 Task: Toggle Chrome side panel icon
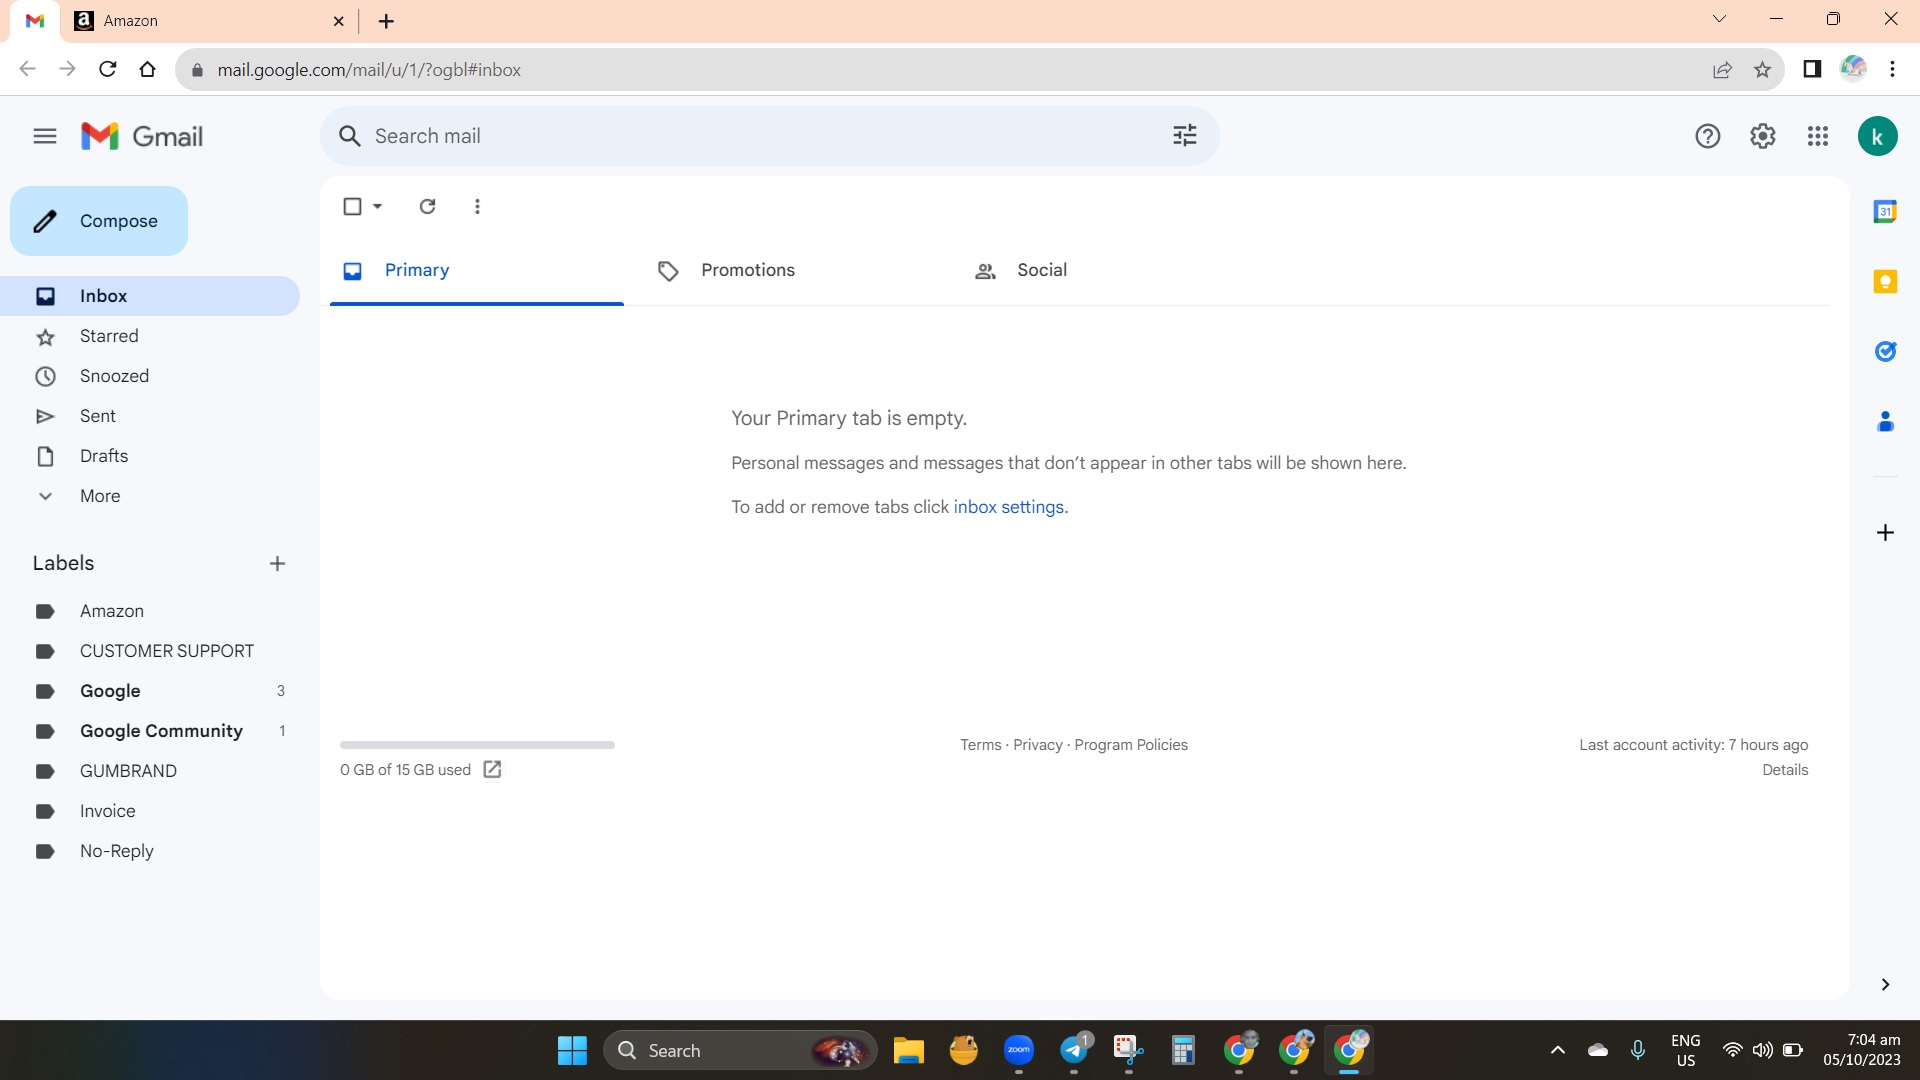1812,68
